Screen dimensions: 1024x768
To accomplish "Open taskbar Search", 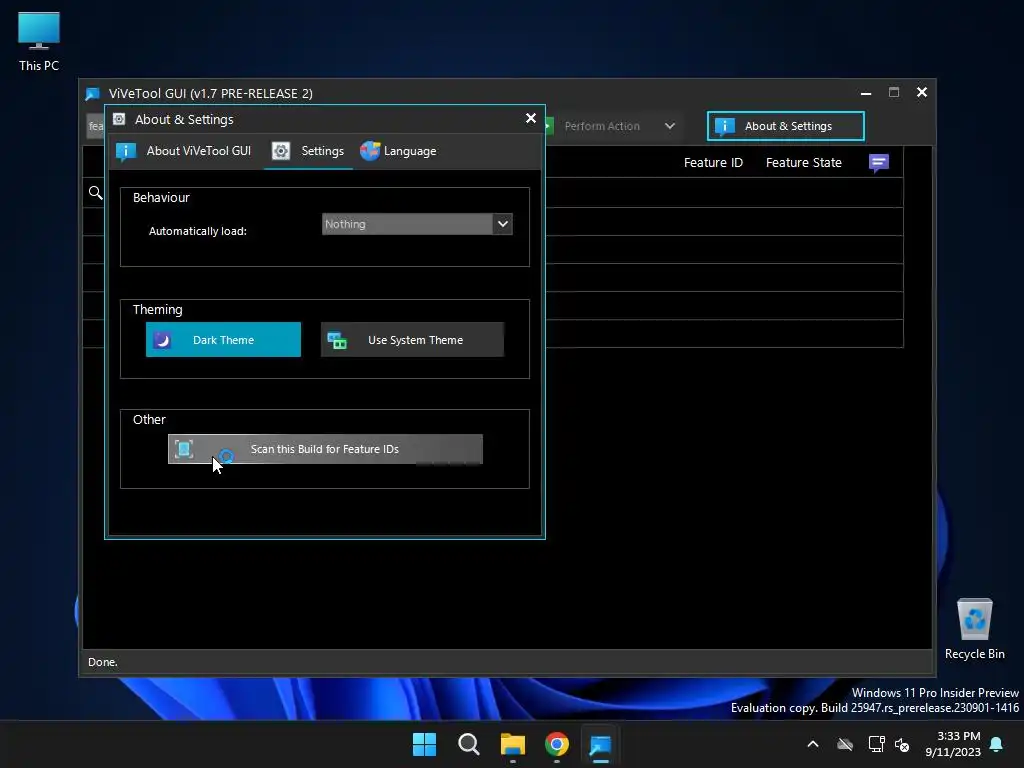I will (468, 744).
